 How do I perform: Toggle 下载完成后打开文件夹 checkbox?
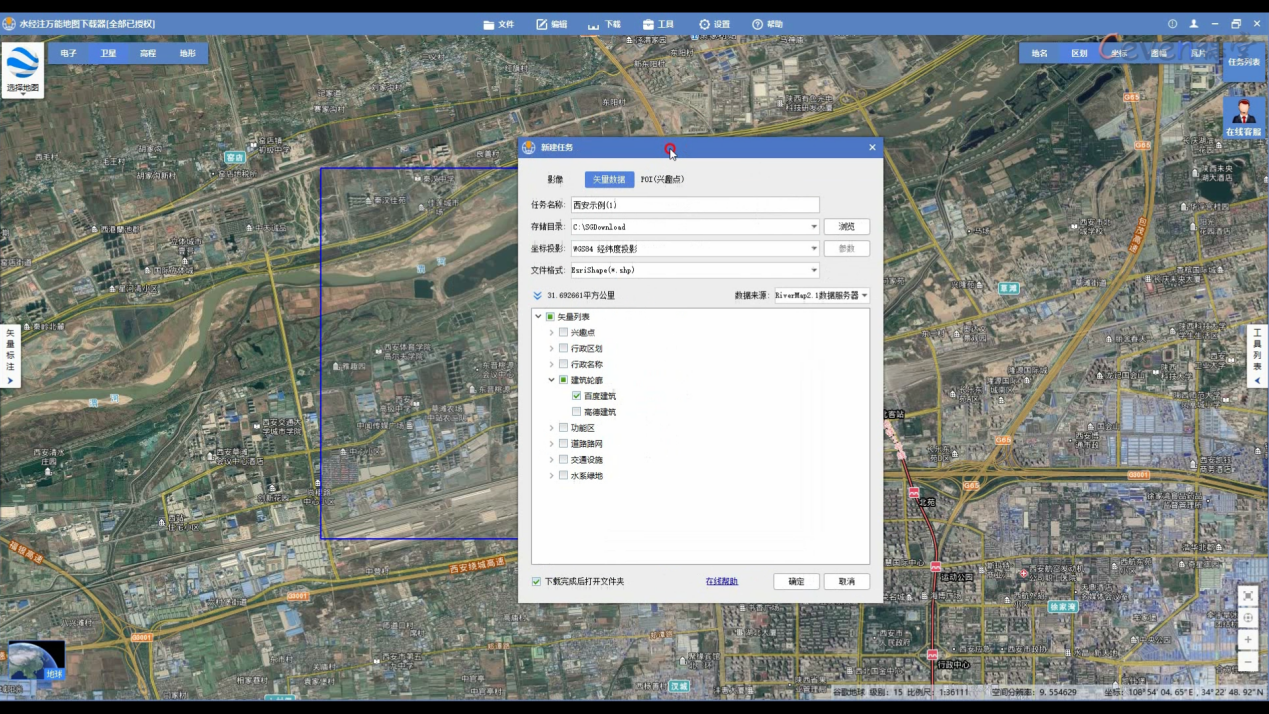[x=536, y=581]
